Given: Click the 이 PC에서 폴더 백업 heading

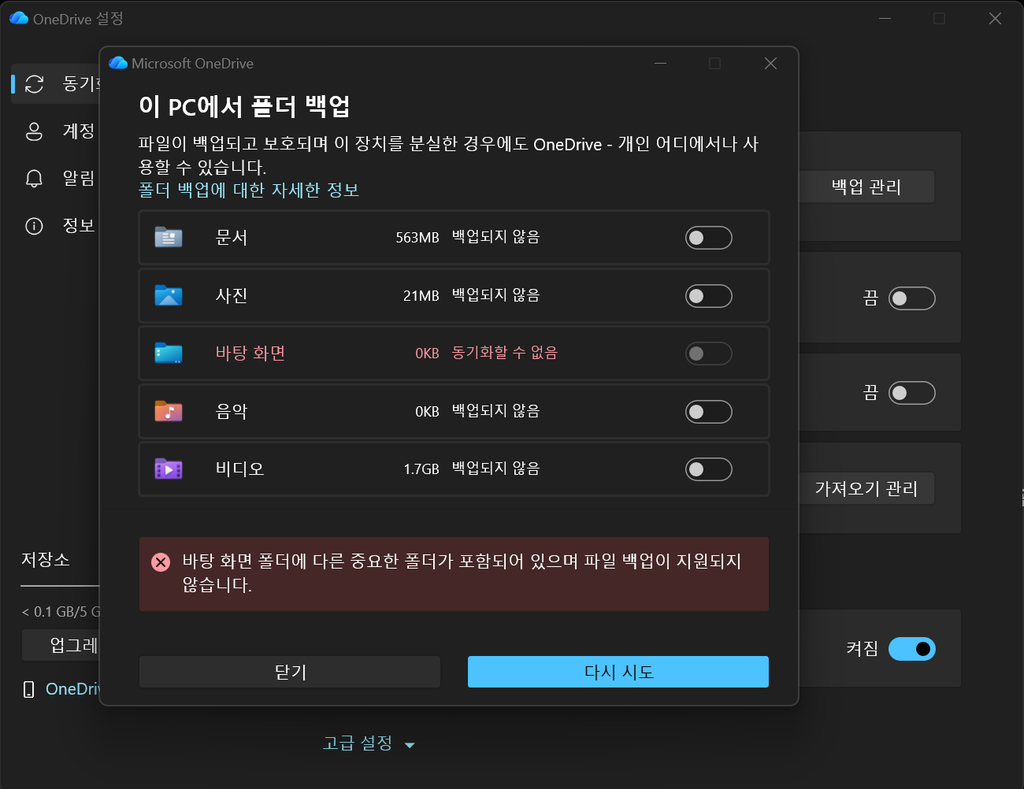Looking at the screenshot, I should 244,106.
